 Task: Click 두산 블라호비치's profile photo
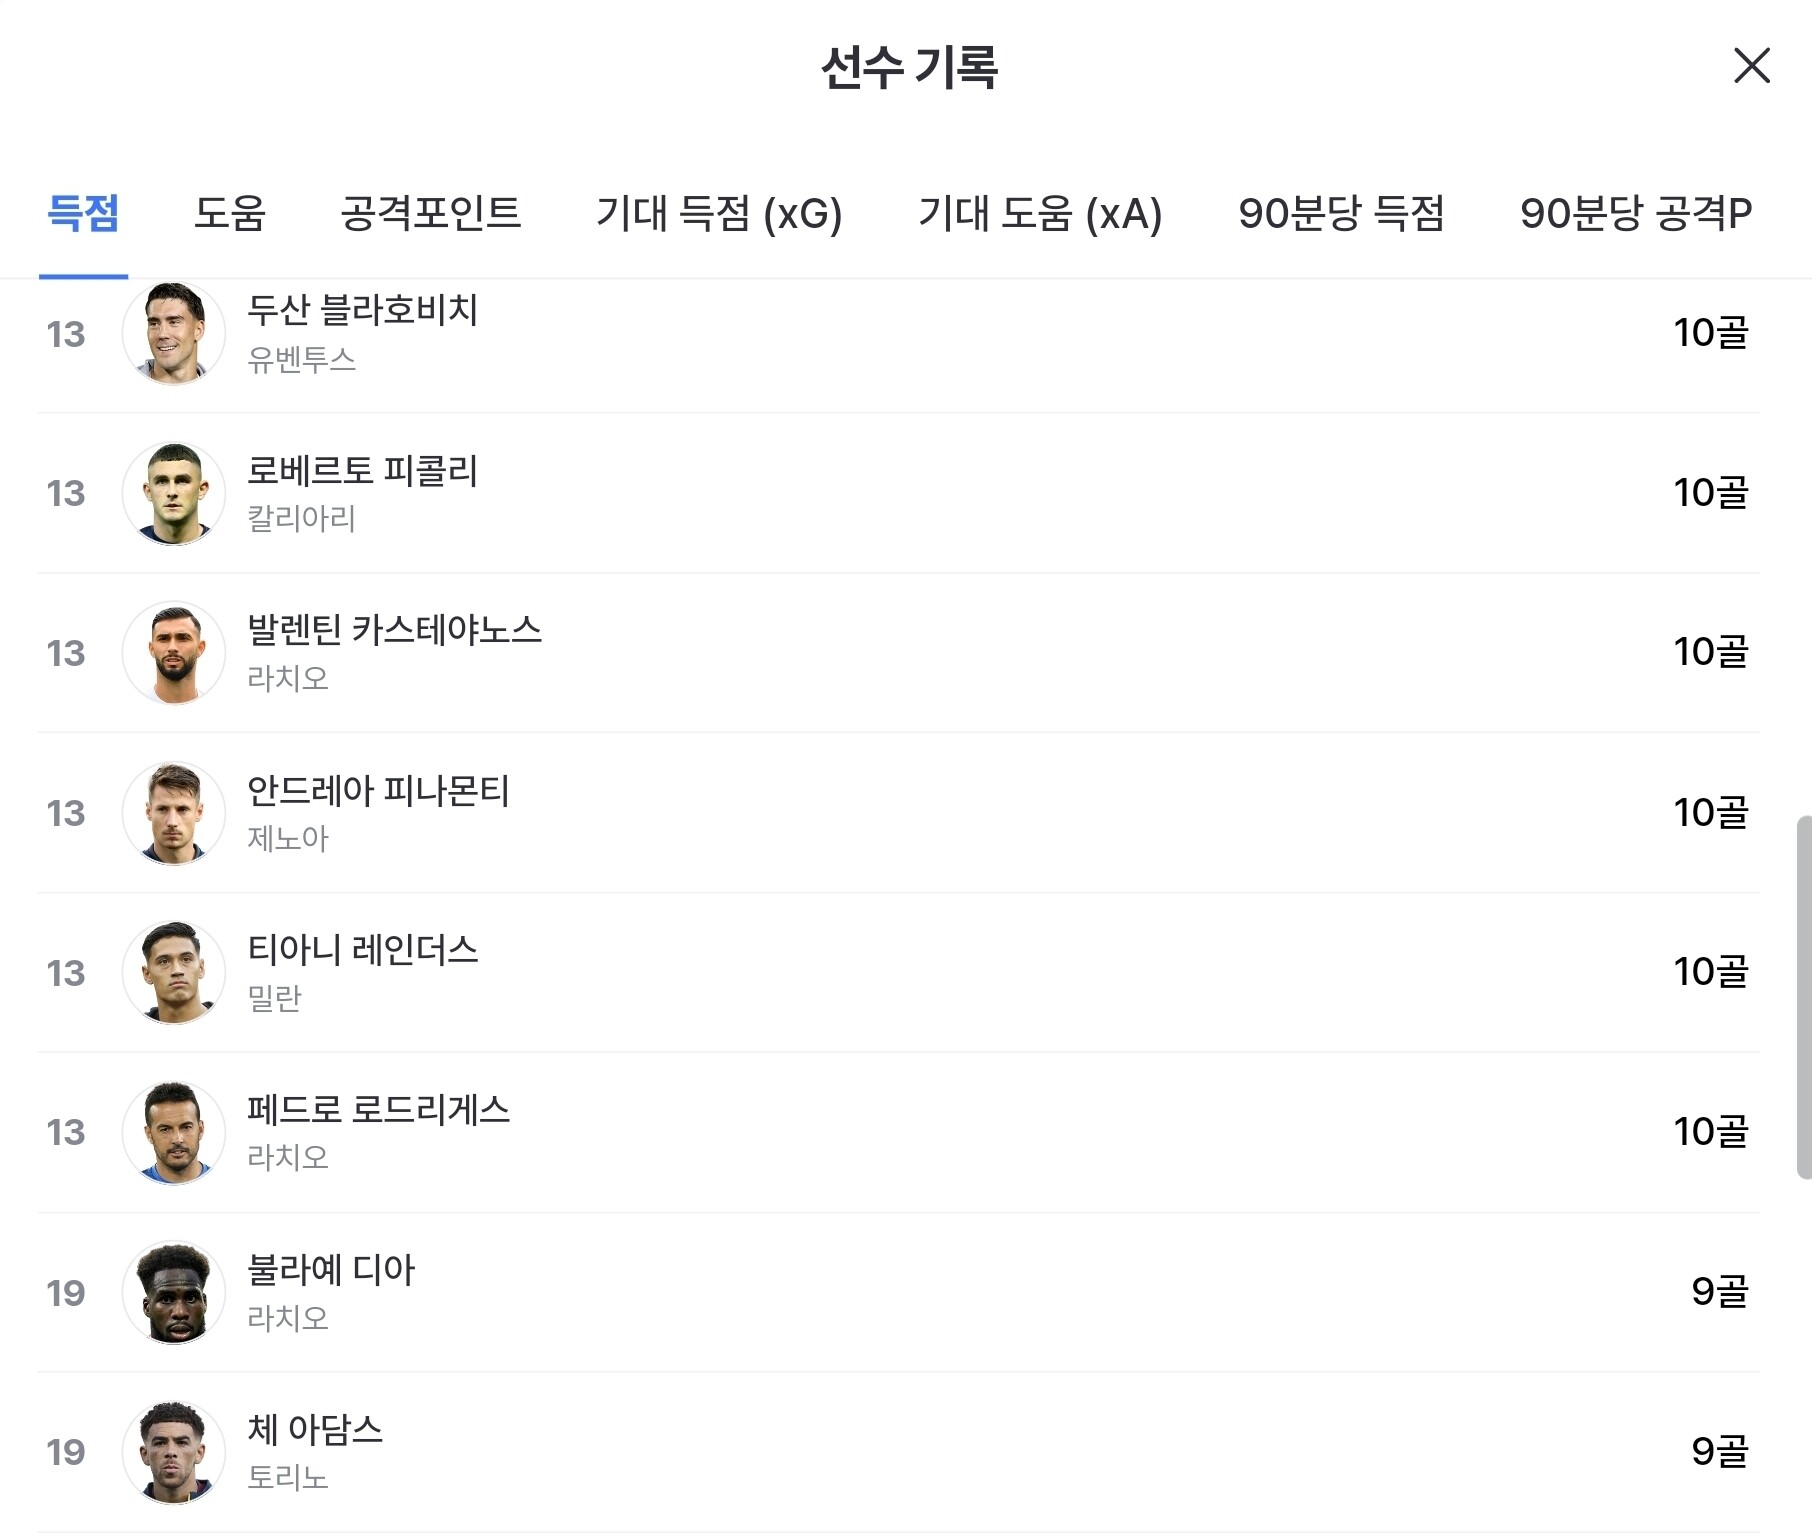[x=173, y=333]
